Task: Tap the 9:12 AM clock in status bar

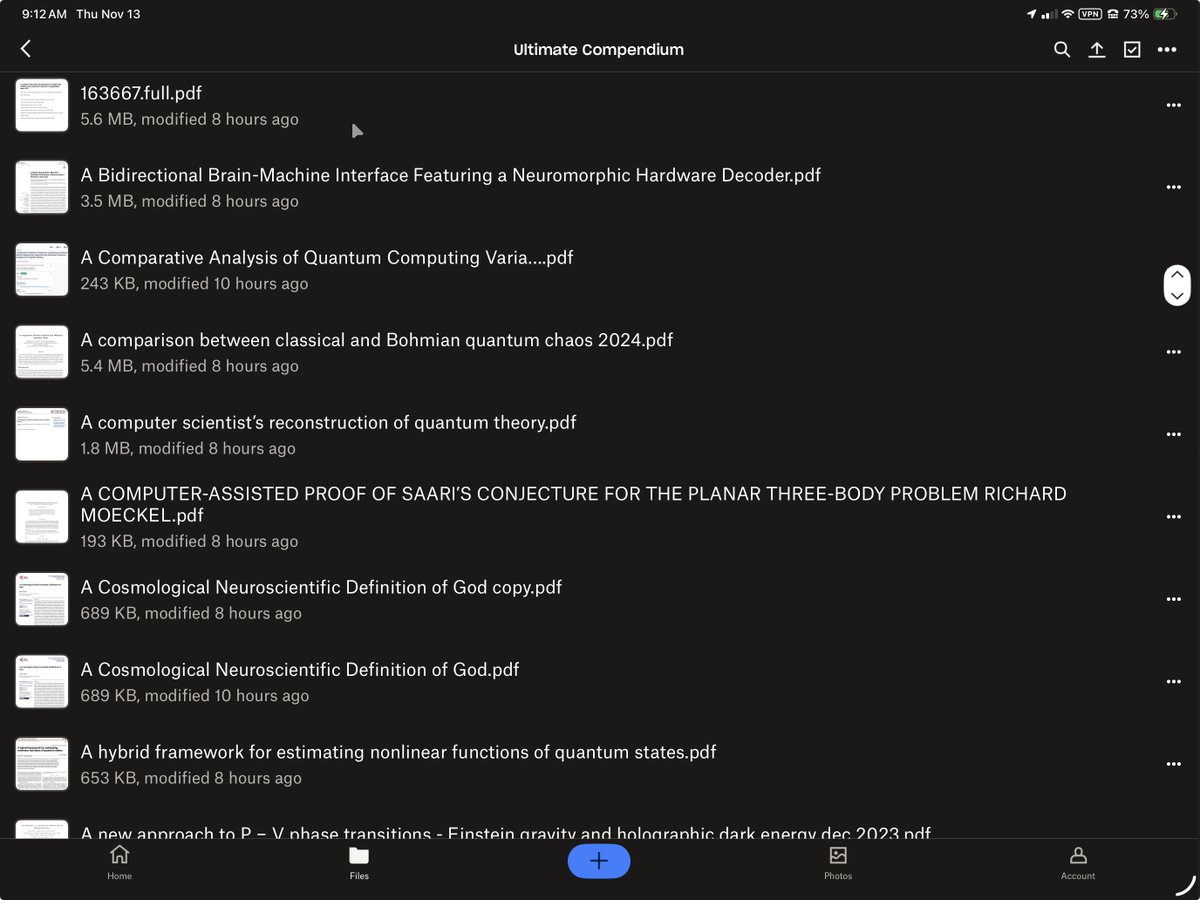Action: [x=44, y=14]
